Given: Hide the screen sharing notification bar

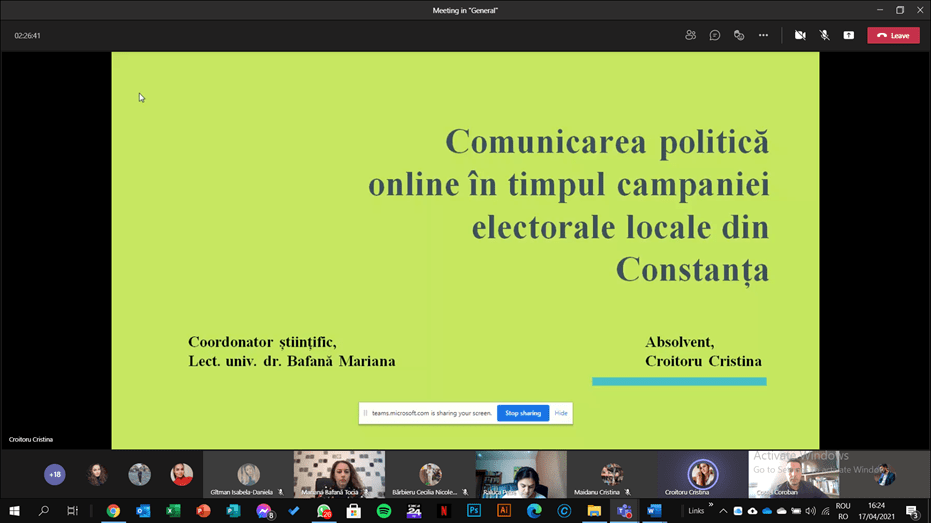Looking at the screenshot, I should (x=561, y=413).
